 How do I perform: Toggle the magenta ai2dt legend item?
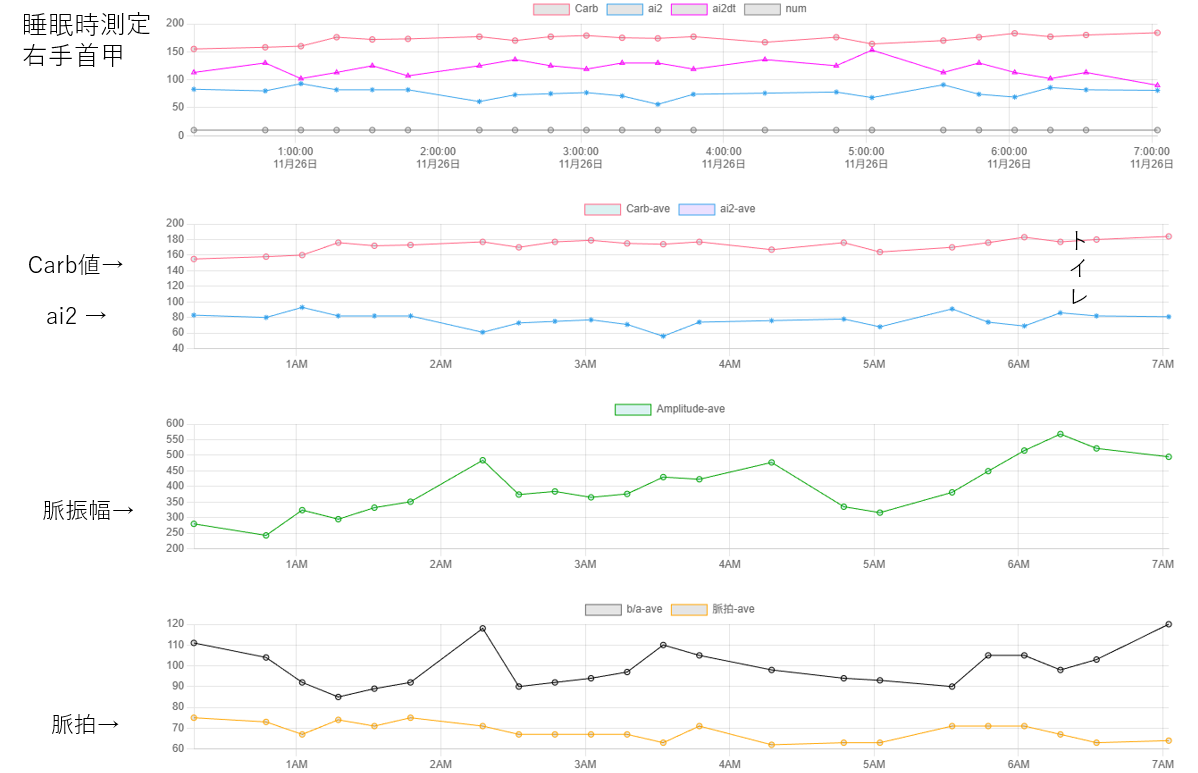pyautogui.click(x=689, y=9)
